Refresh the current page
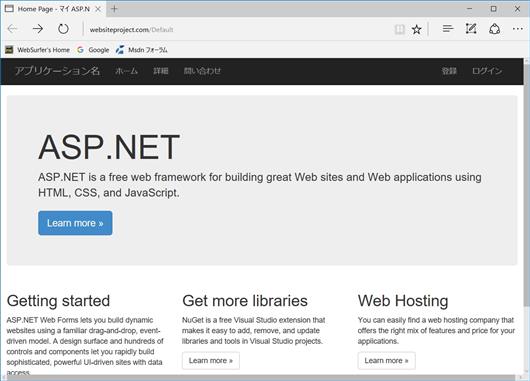 click(63, 29)
